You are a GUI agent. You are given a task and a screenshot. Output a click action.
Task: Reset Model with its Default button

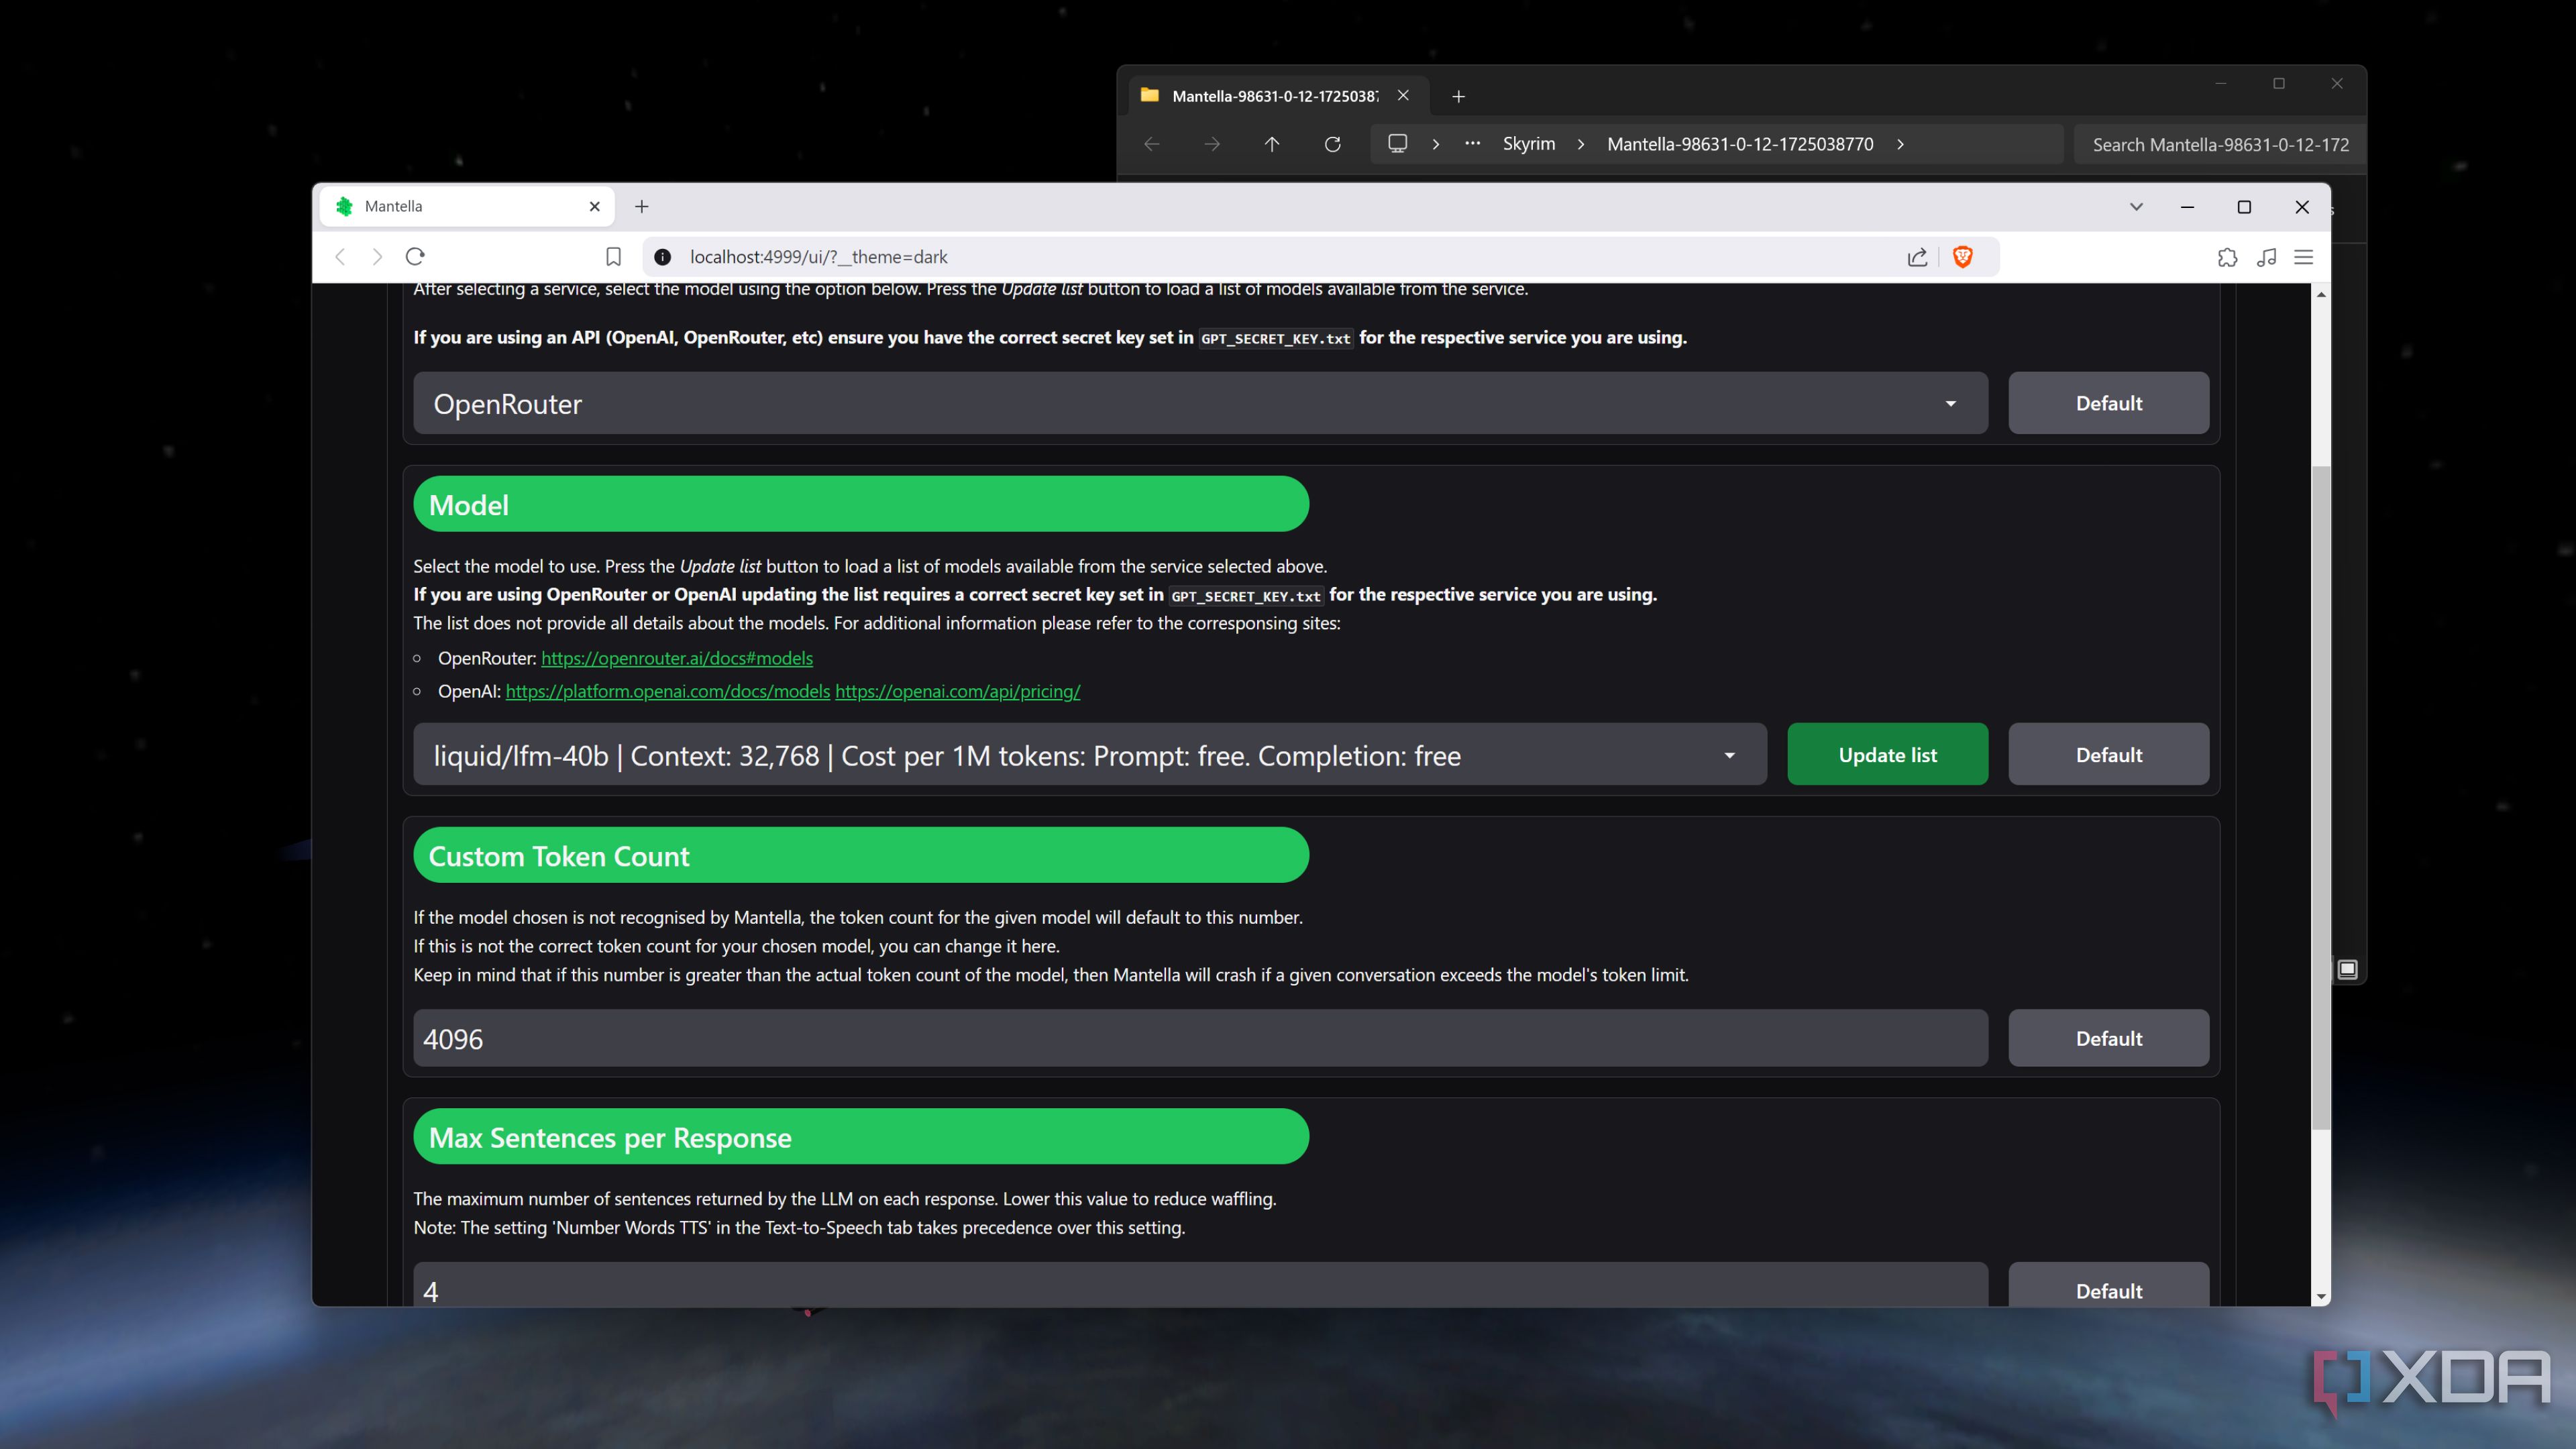coord(2108,755)
